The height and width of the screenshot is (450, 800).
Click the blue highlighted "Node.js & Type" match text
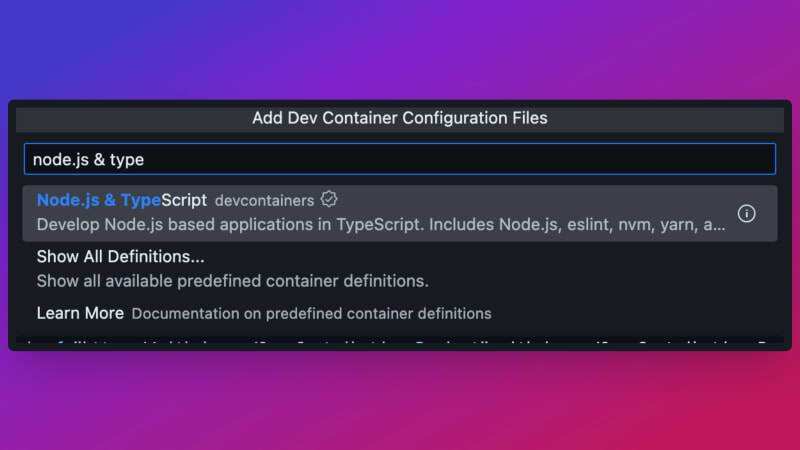tap(98, 200)
